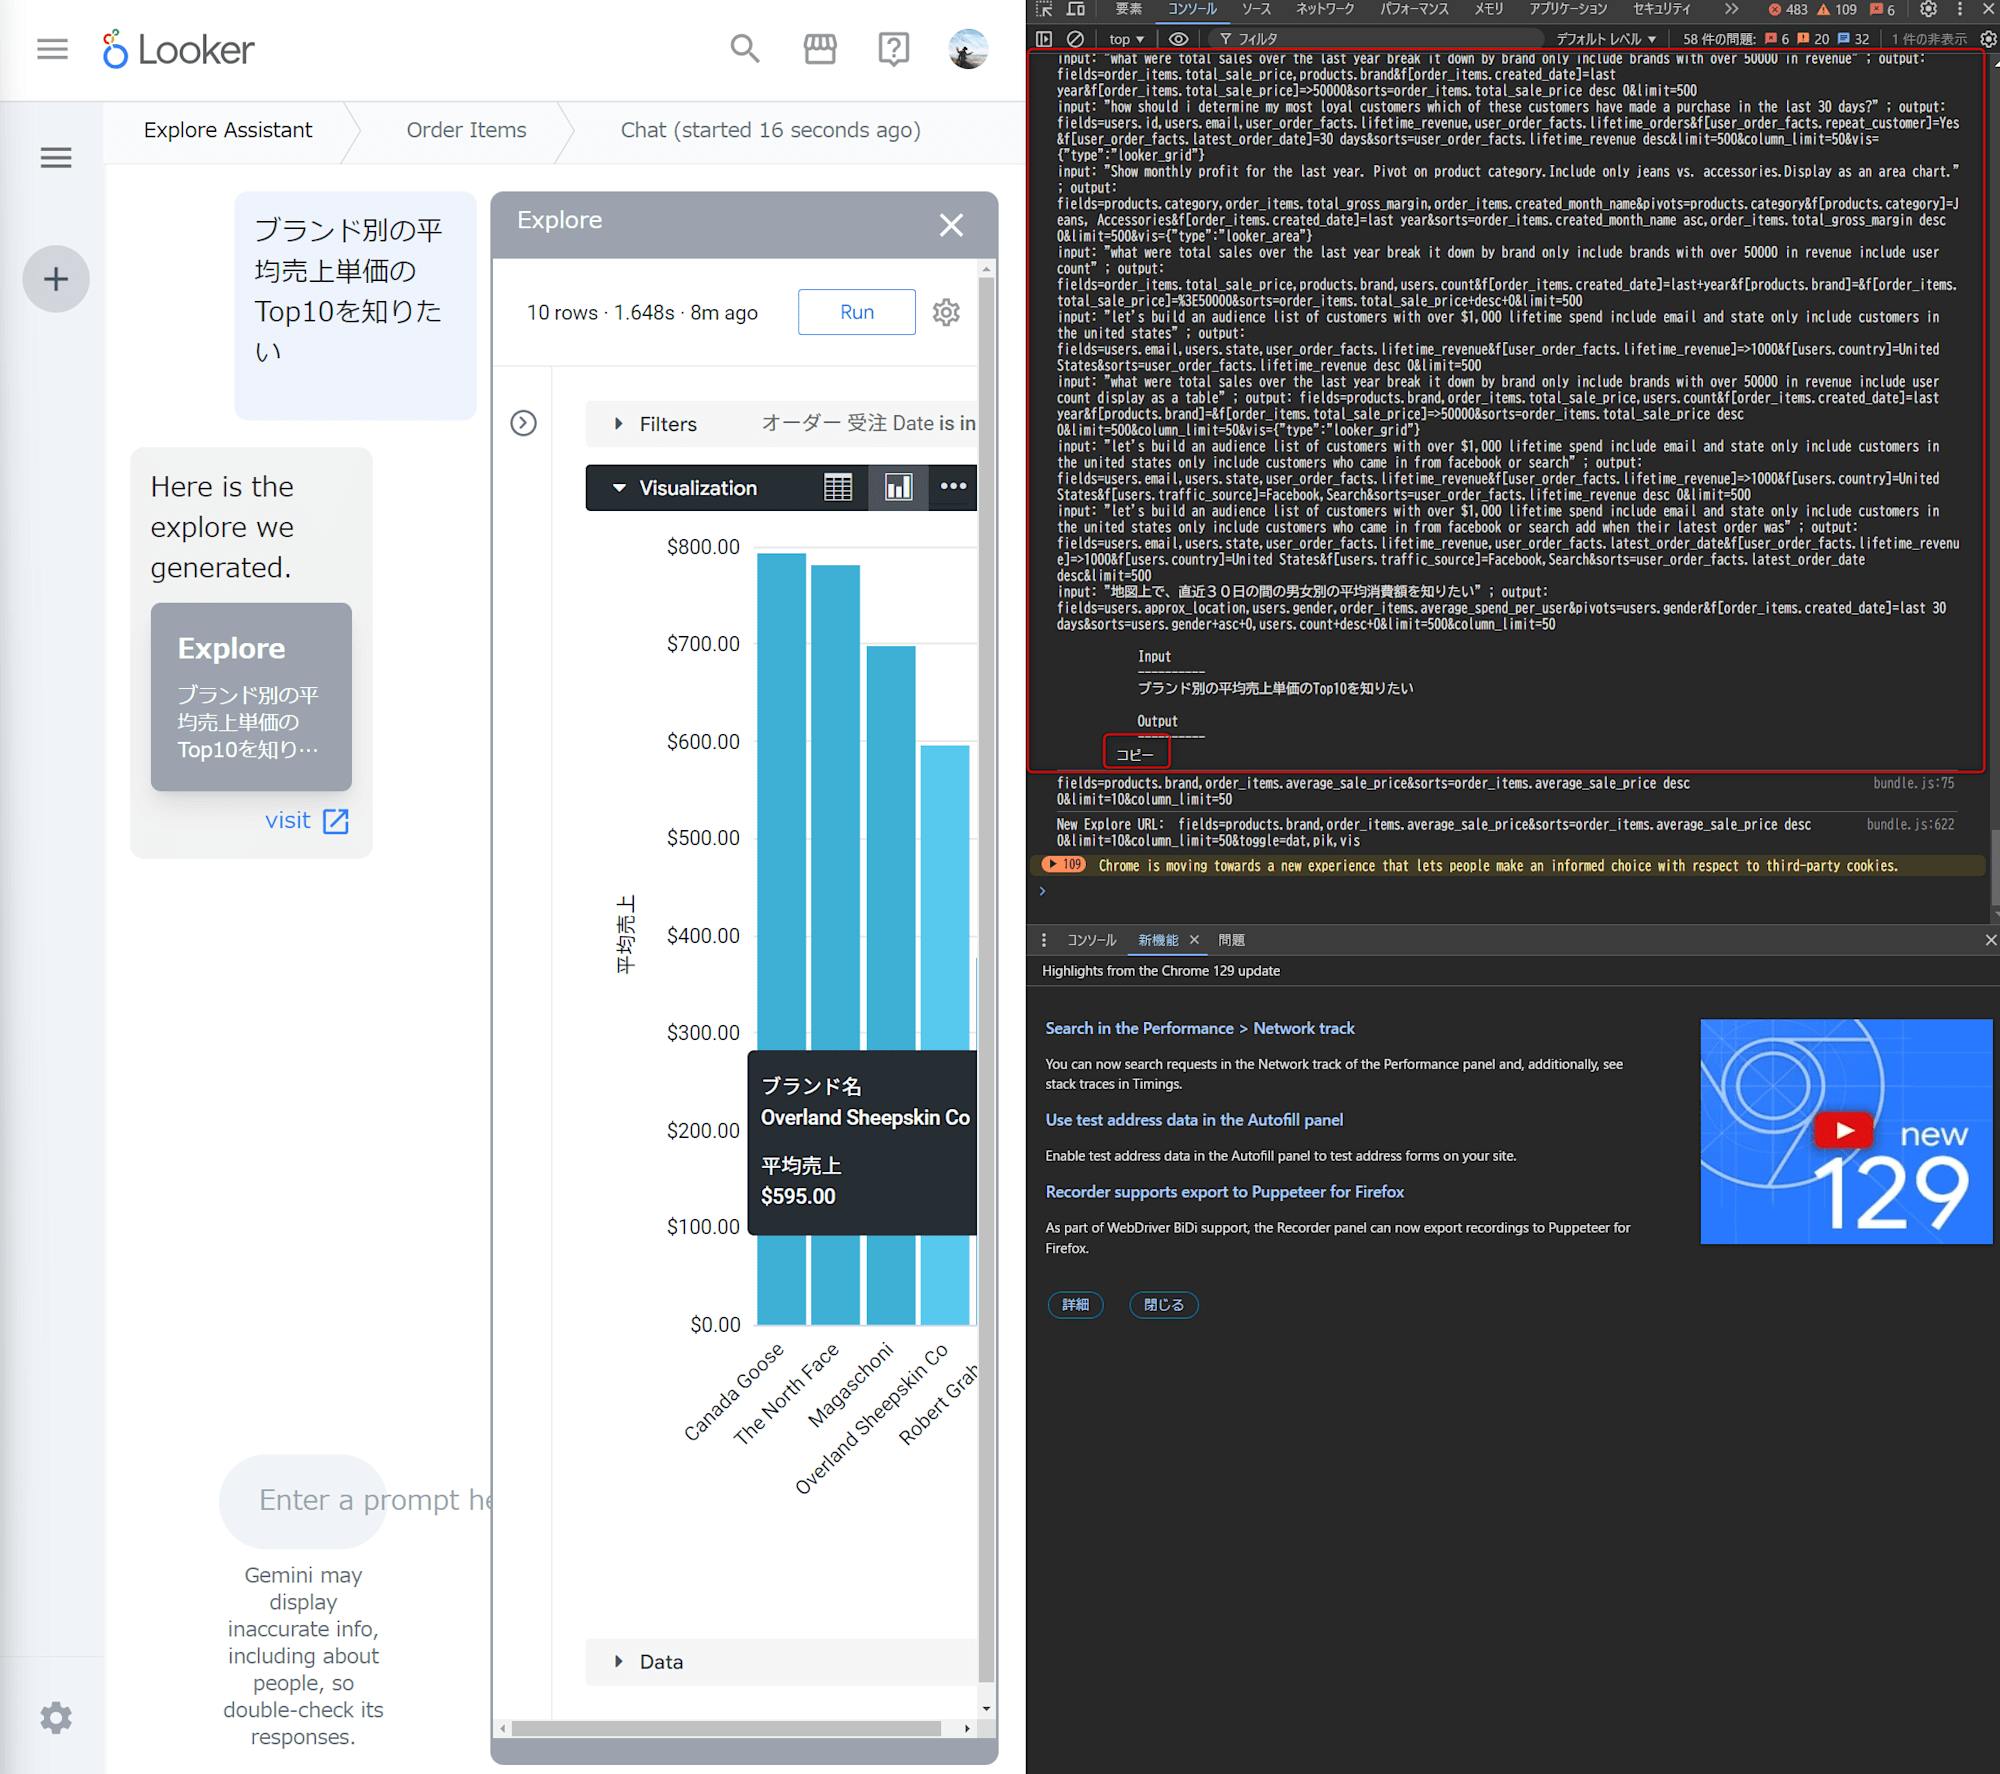
Task: Open DevTools customize three-dot menu
Action: tap(1960, 9)
